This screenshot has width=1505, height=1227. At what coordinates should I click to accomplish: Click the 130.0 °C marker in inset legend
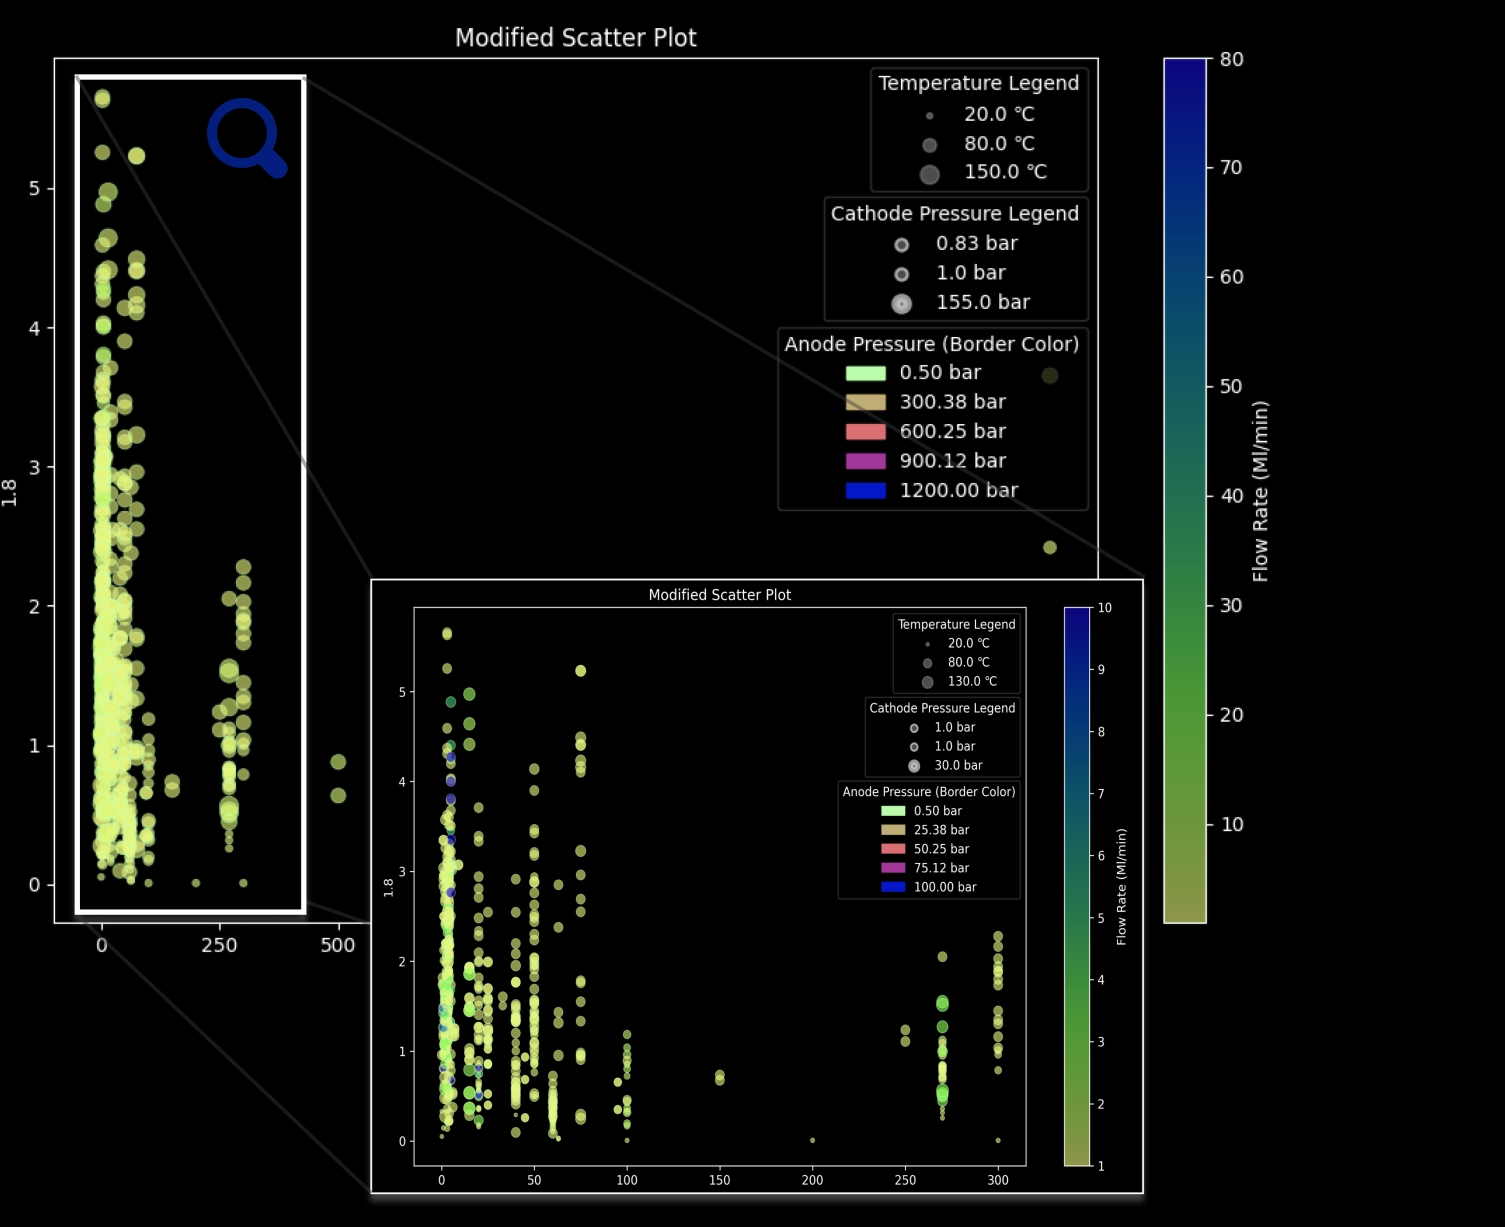(927, 682)
